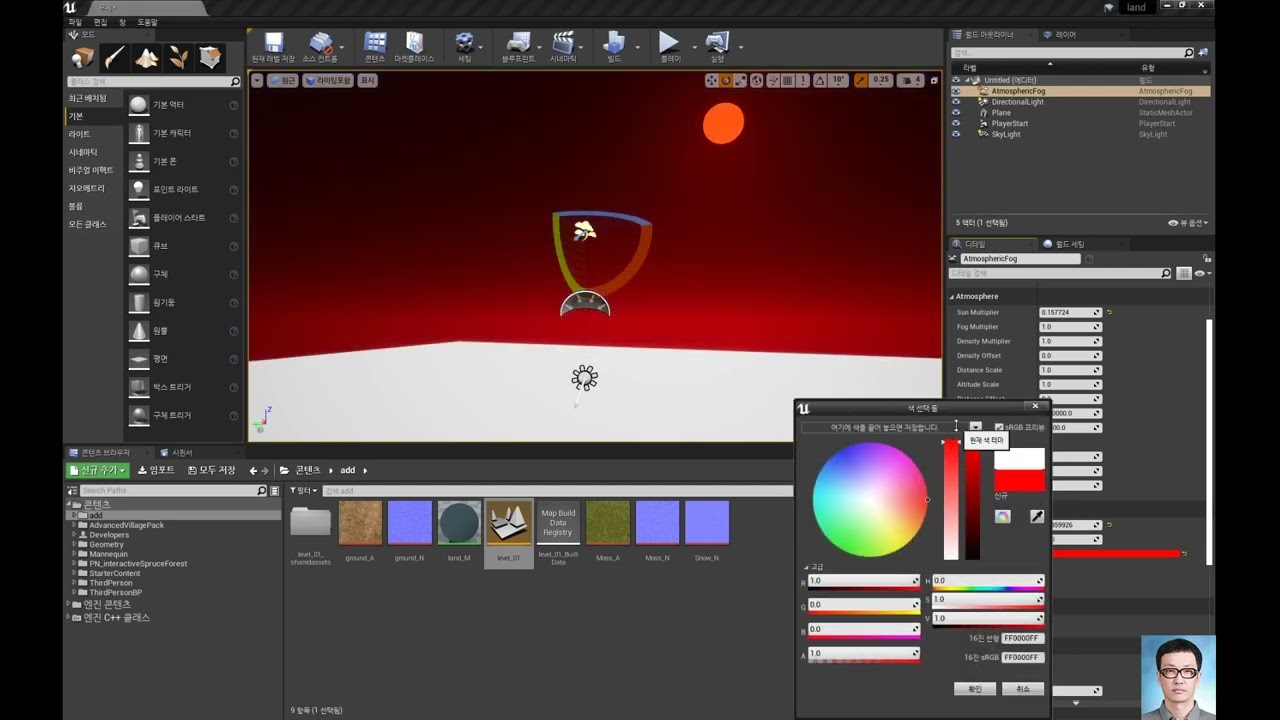Click the Save Current Level toolbar icon
1280x720 pixels.
coord(273,45)
